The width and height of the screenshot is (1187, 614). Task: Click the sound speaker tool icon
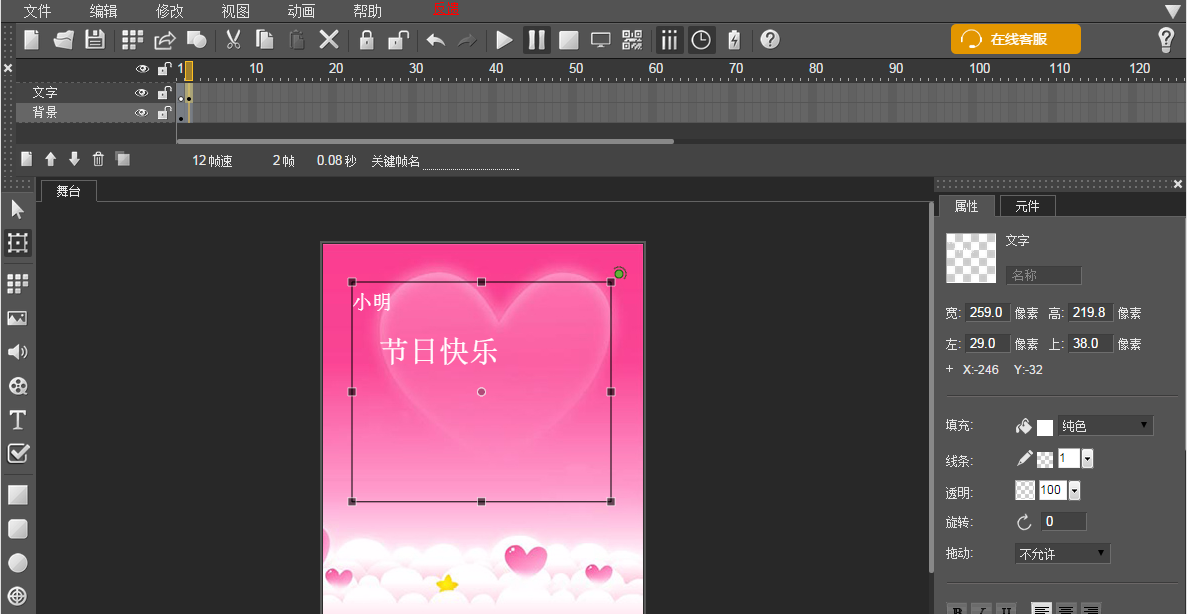pos(17,352)
